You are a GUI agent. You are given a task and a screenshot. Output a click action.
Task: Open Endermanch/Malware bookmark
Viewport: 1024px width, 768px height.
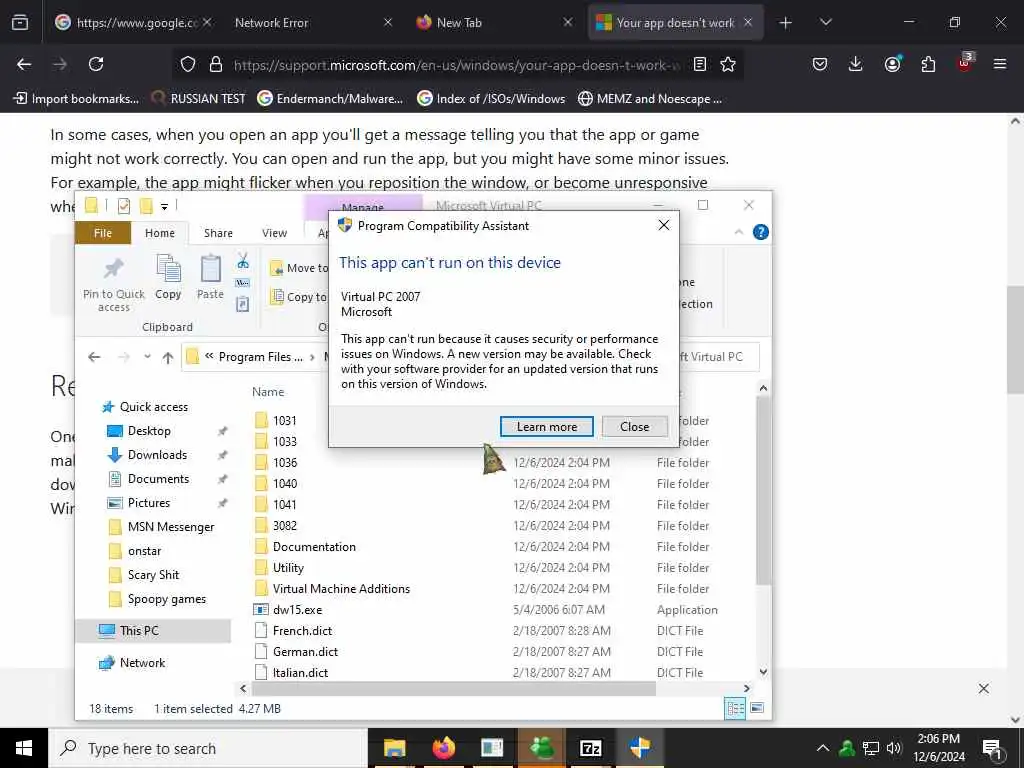click(x=330, y=99)
